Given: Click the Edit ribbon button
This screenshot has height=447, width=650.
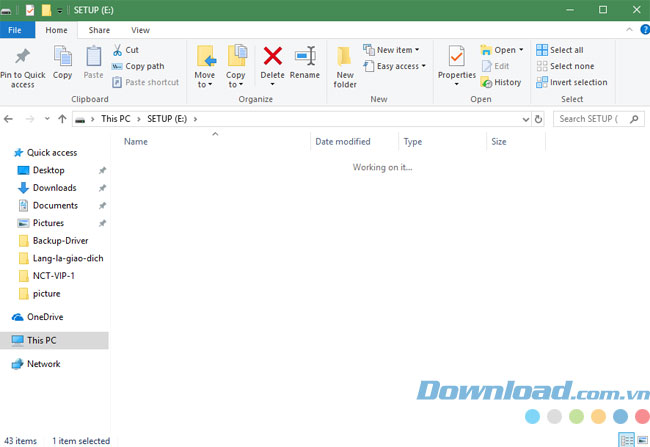Looking at the screenshot, I should pos(495,66).
